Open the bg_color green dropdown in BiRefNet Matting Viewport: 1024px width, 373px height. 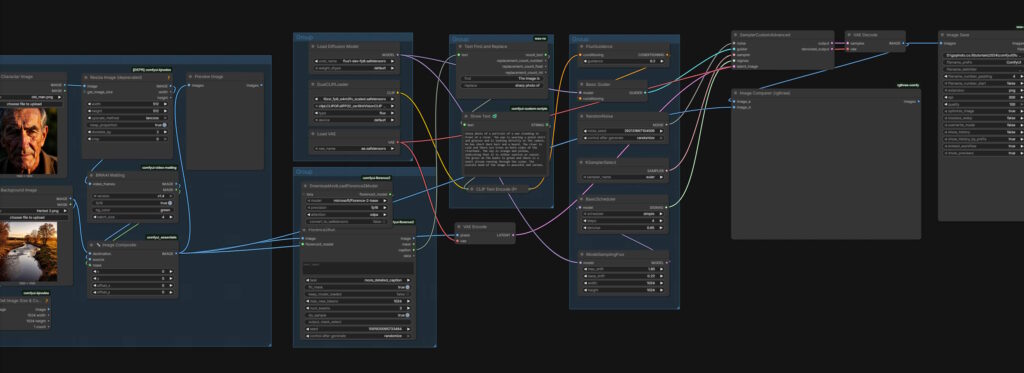tap(133, 210)
